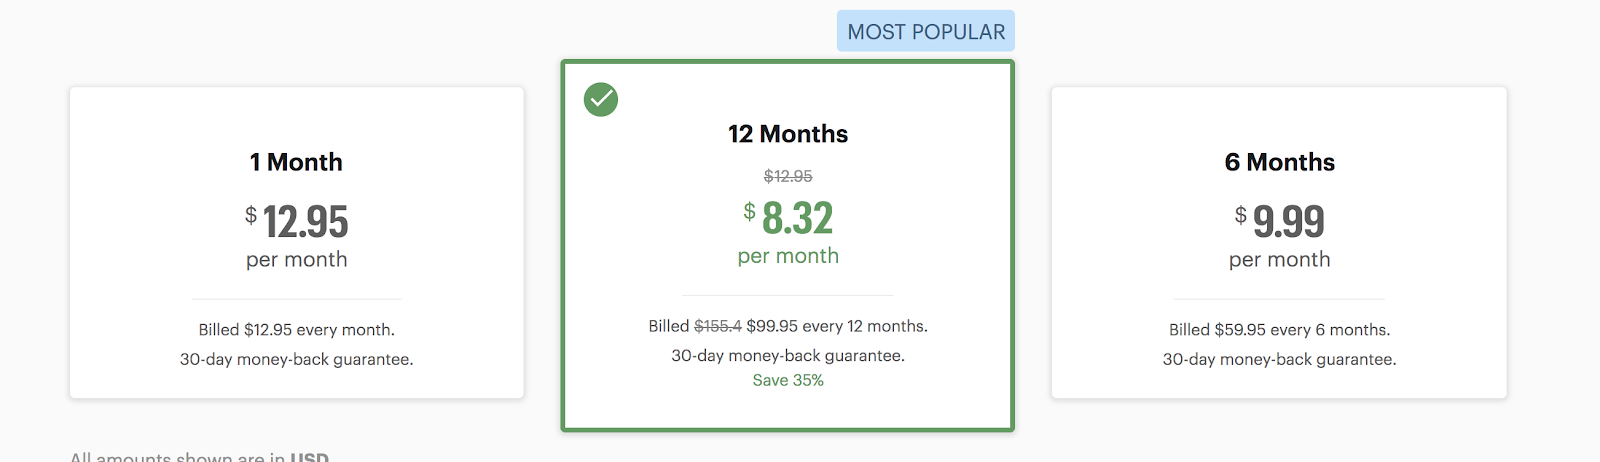This screenshot has width=1600, height=462.
Task: Click 'Billed $12.95 every month' text
Action: tap(296, 330)
